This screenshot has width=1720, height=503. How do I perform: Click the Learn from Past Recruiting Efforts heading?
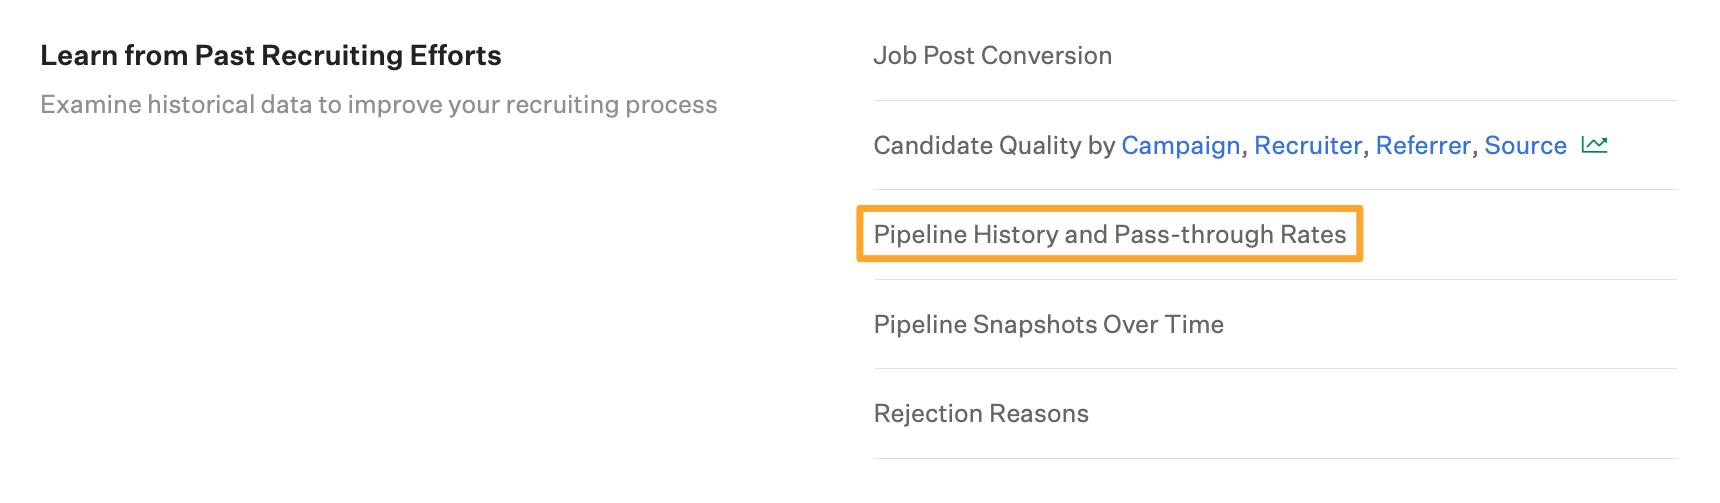(270, 55)
